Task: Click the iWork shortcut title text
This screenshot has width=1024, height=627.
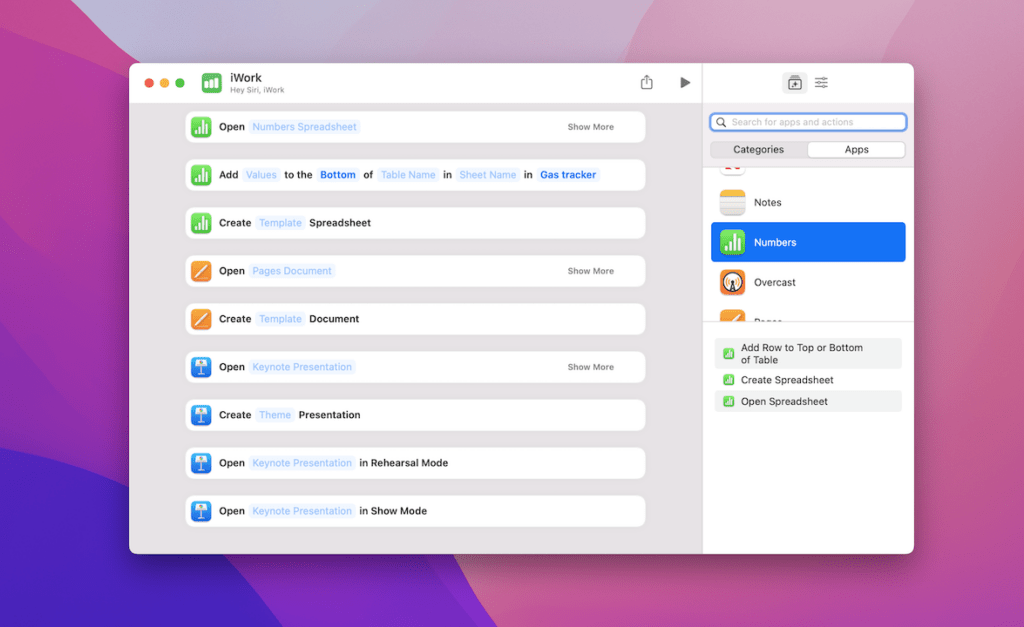Action: pyautogui.click(x=246, y=78)
